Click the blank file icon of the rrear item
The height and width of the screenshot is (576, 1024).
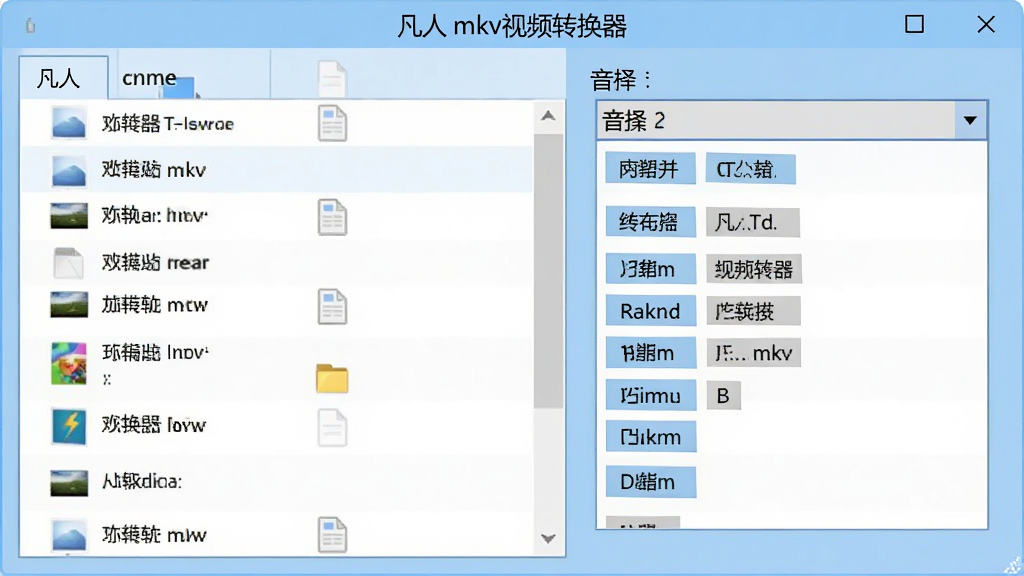(69, 263)
